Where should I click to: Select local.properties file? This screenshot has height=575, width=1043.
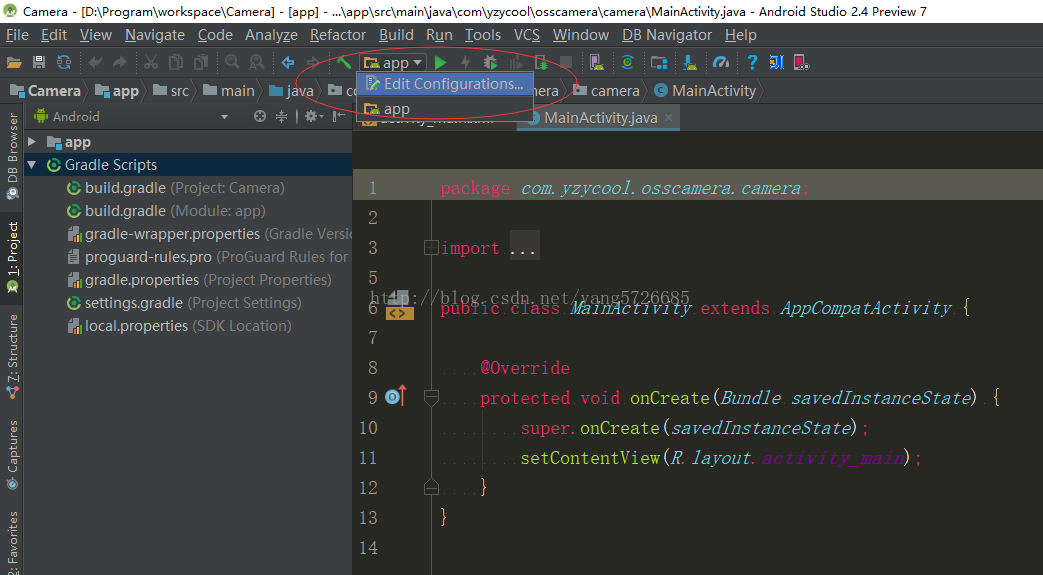pos(179,325)
